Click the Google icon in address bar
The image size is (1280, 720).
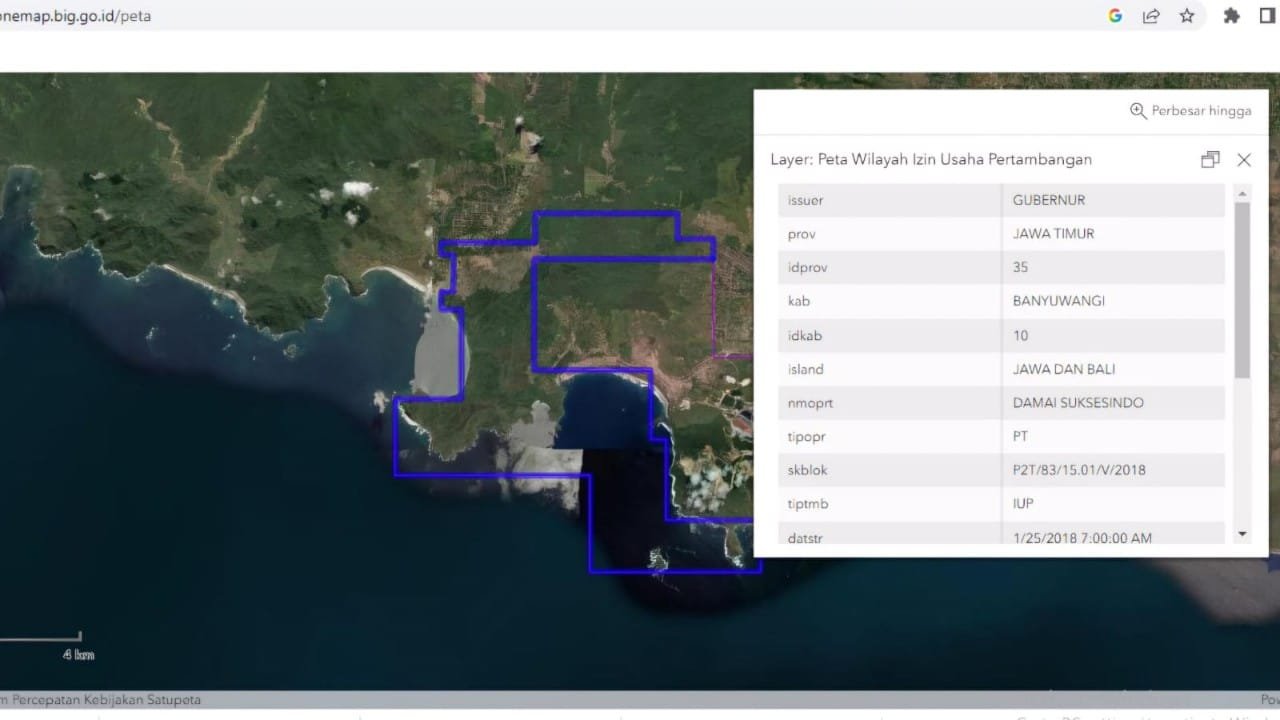pos(1115,16)
